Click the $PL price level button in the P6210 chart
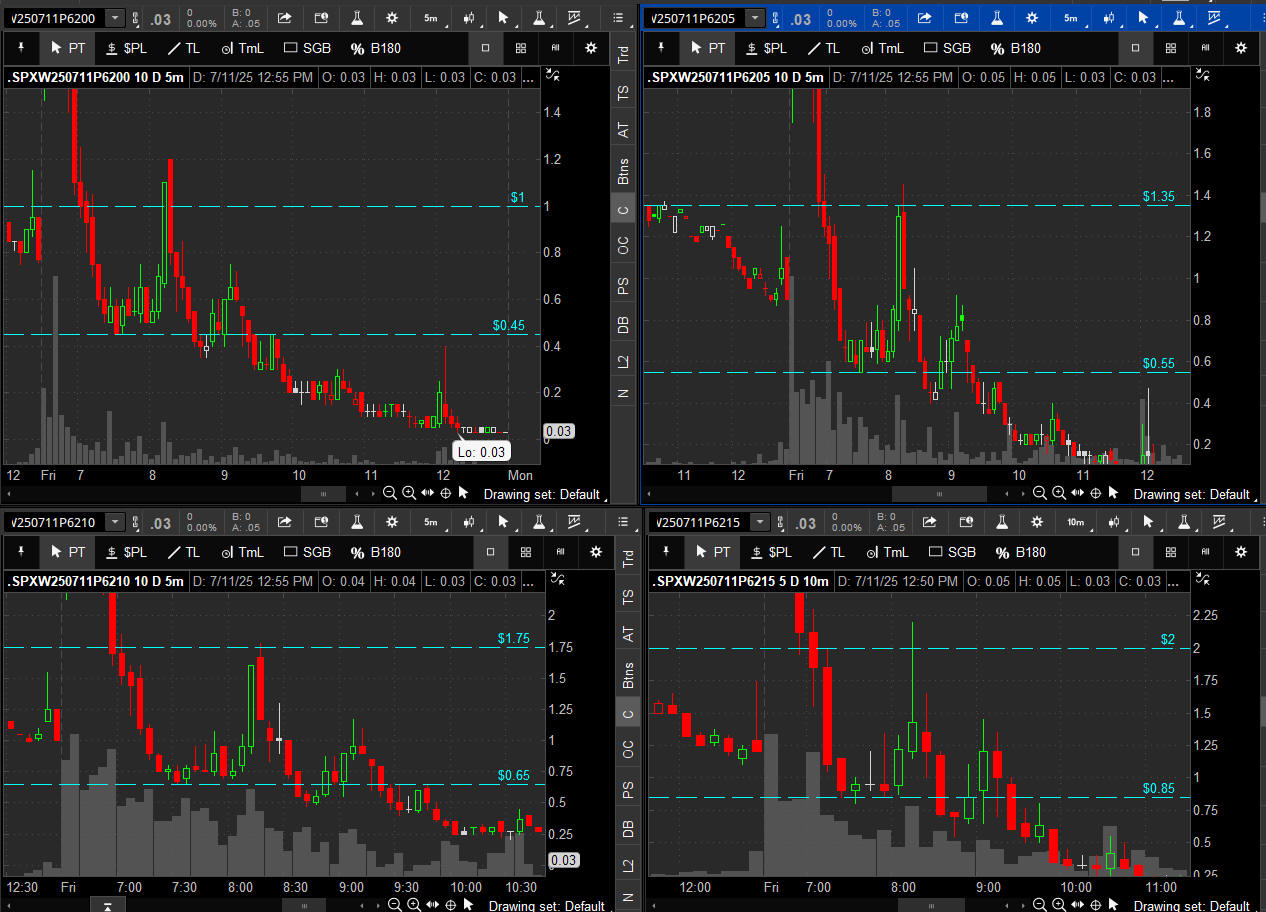 127,552
